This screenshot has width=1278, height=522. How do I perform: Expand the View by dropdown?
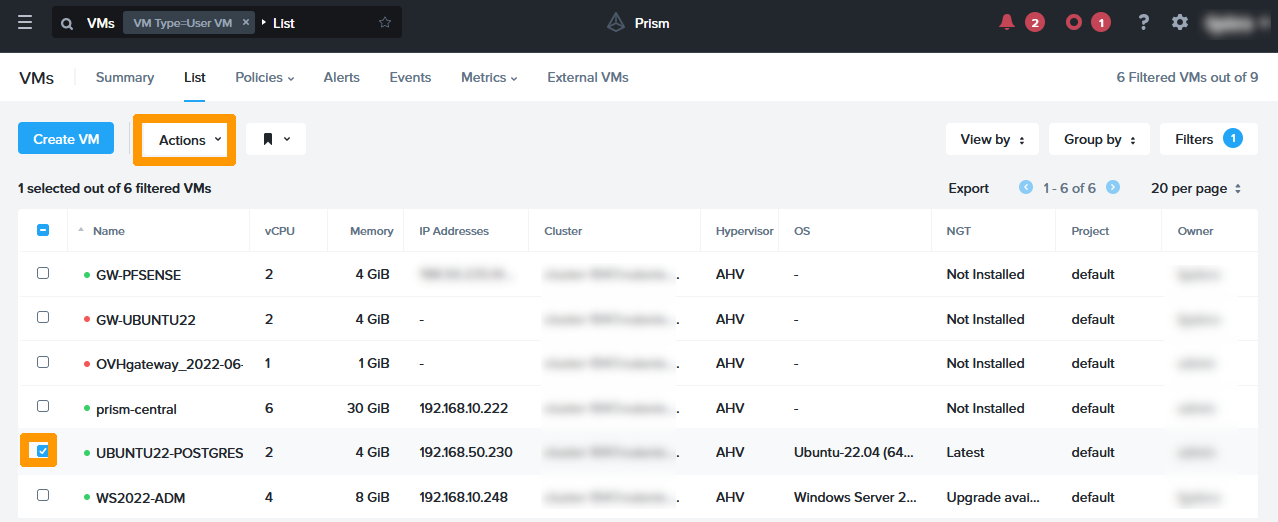[992, 140]
